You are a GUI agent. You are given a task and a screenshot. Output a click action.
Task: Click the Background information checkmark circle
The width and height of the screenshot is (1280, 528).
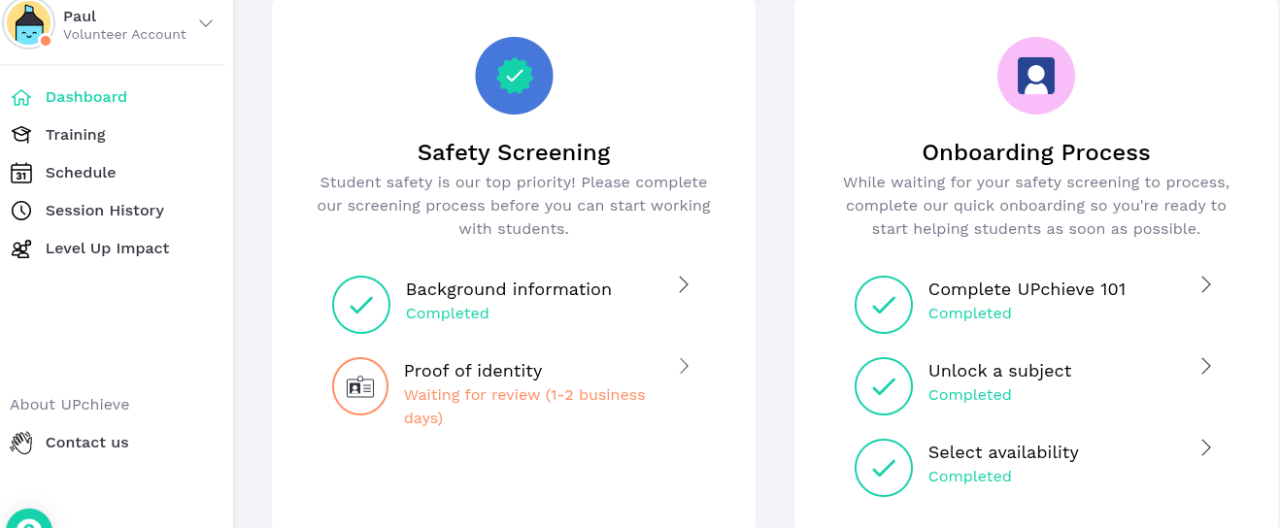361,305
